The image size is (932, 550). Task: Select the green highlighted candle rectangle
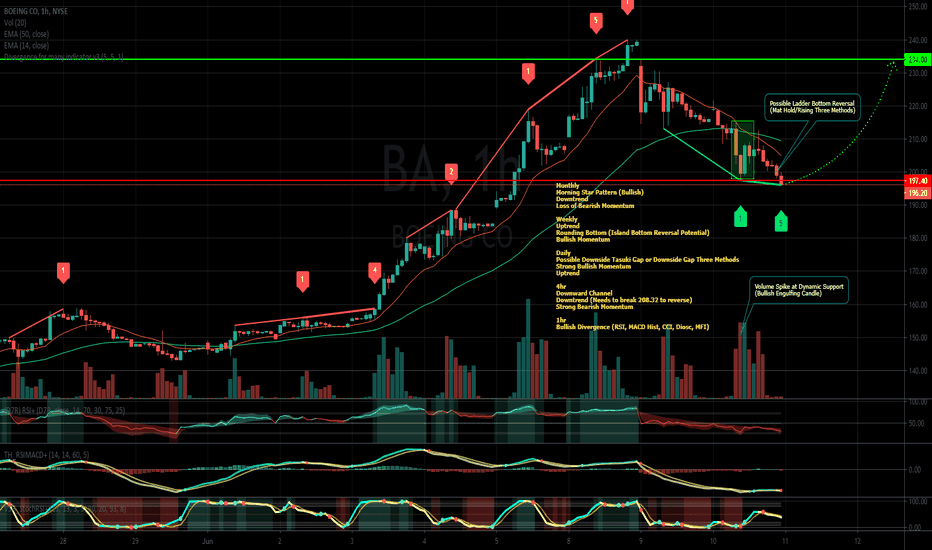[x=742, y=150]
